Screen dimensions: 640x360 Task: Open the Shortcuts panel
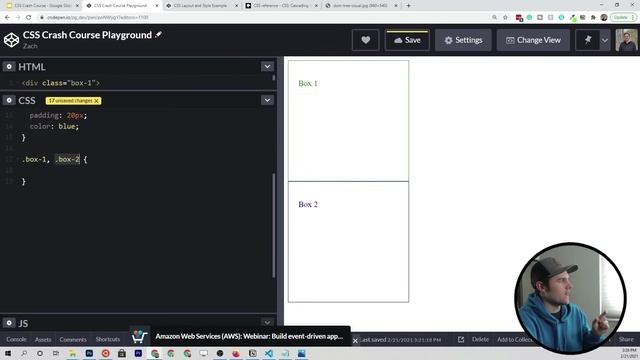[108, 339]
